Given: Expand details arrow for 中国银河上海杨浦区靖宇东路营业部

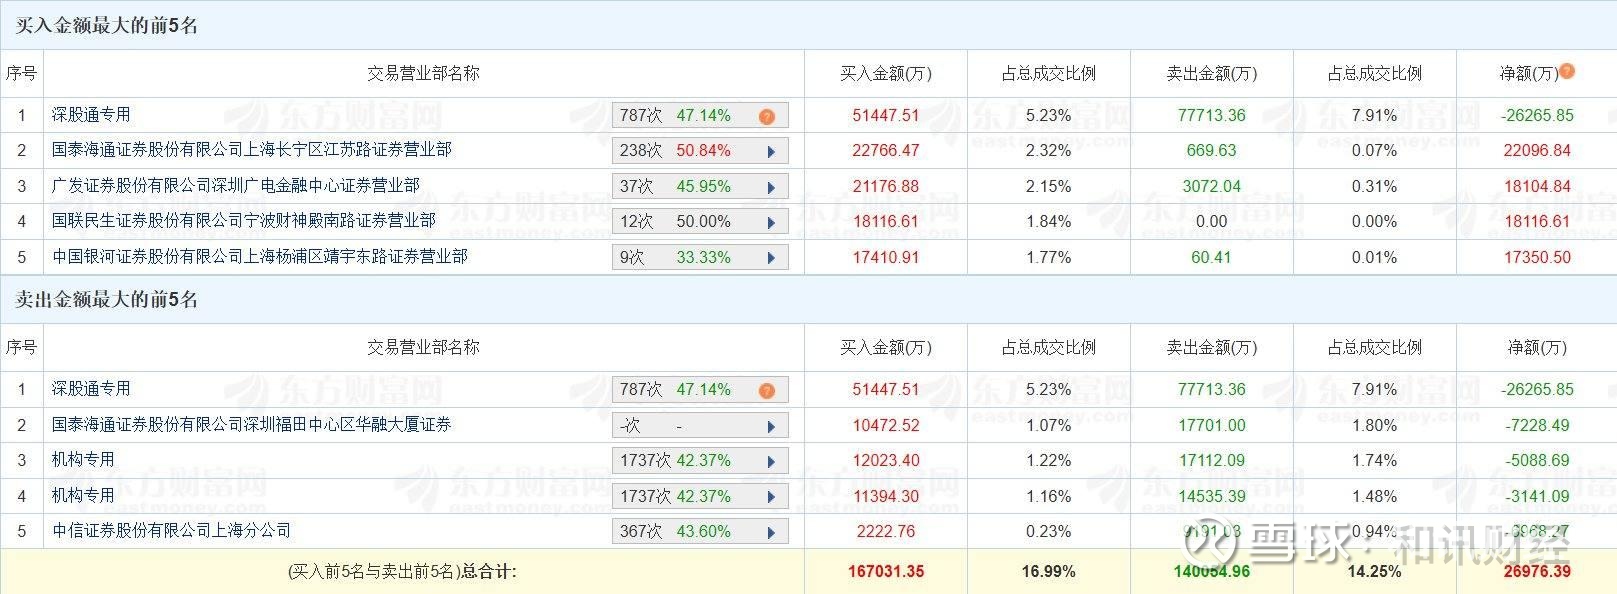Looking at the screenshot, I should pos(771,258).
